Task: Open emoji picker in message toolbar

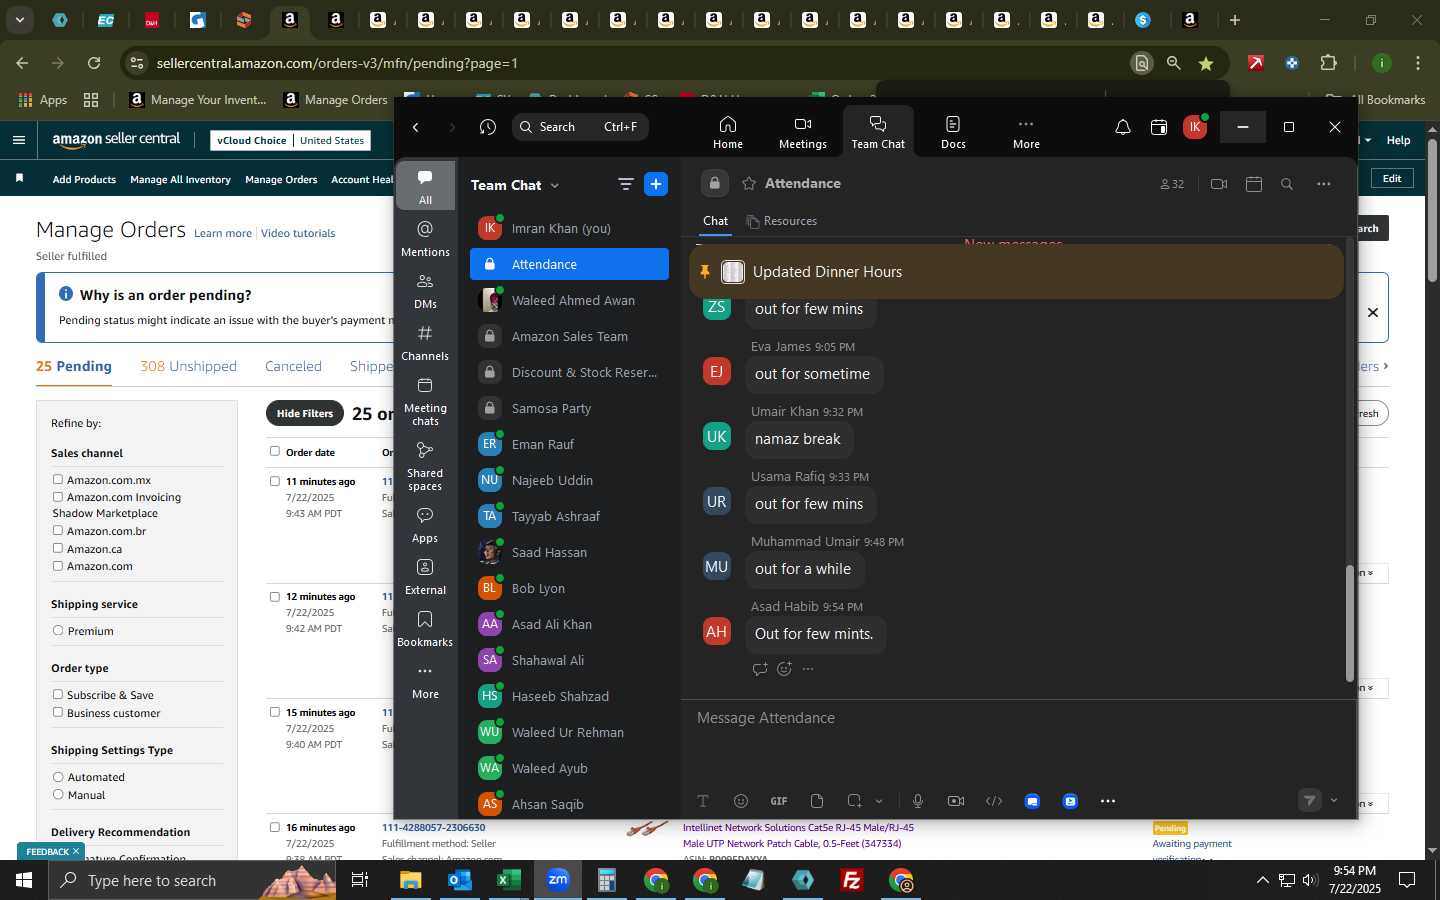Action: click(741, 801)
